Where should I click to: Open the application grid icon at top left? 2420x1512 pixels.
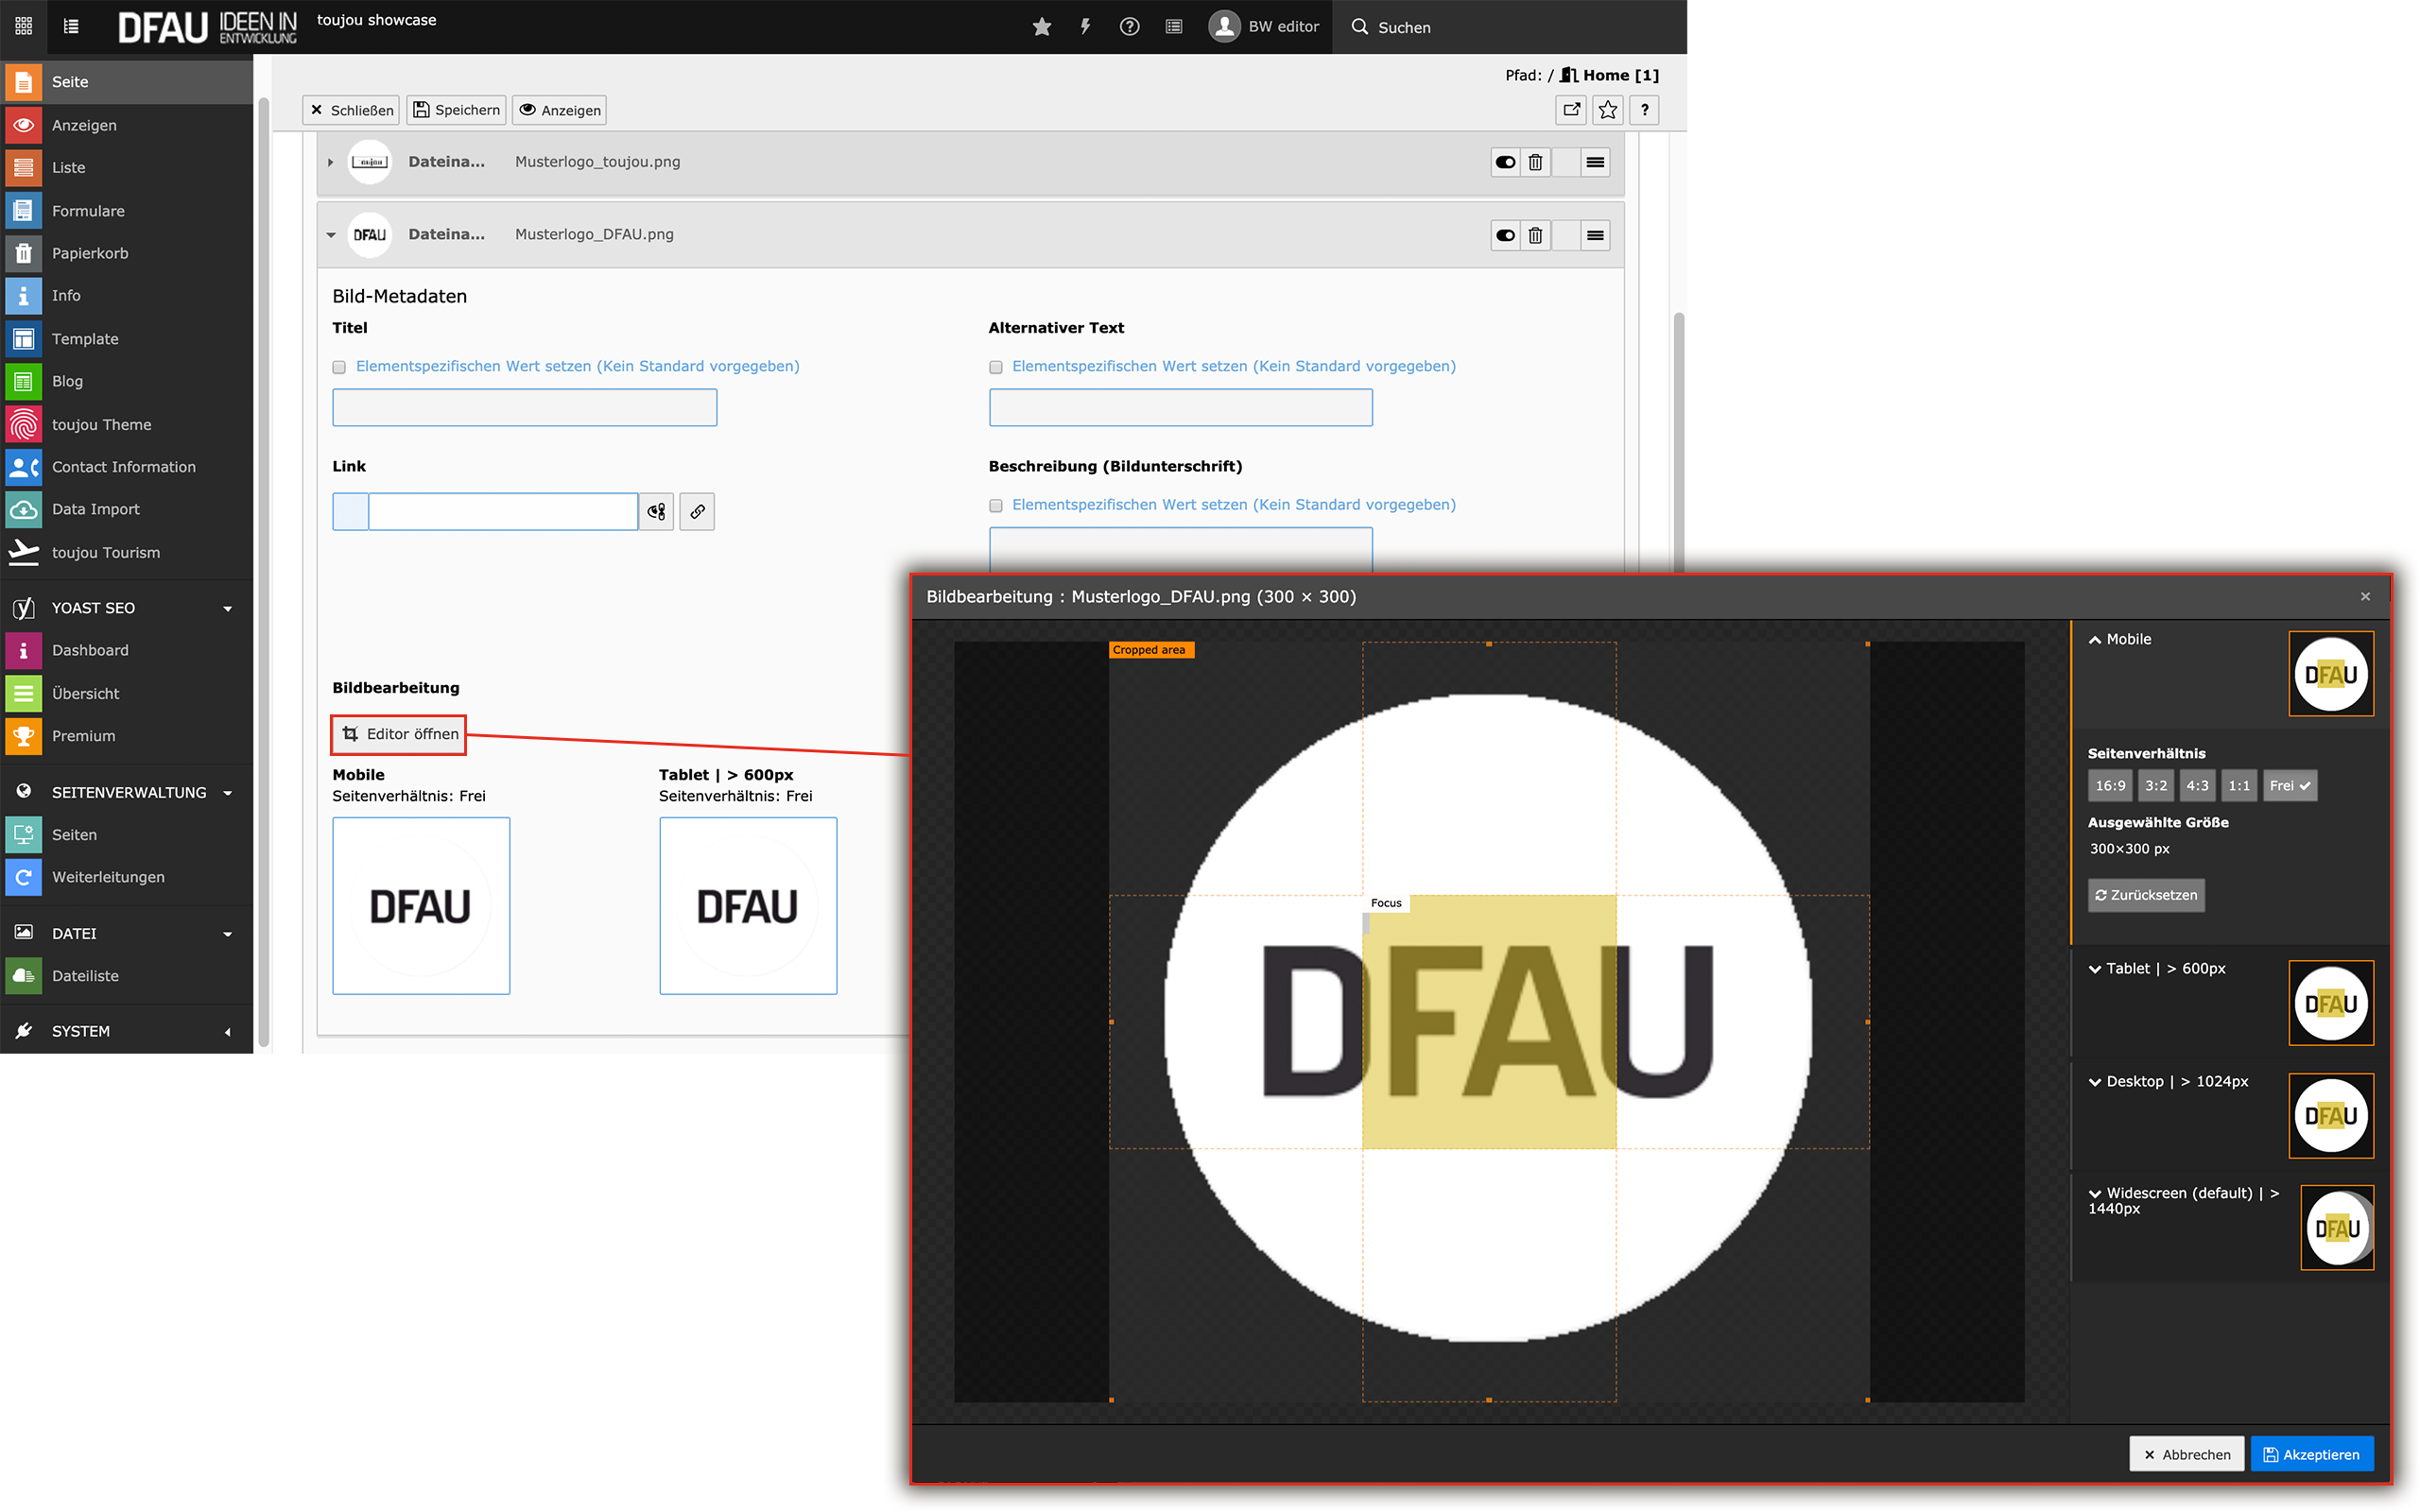[x=23, y=26]
